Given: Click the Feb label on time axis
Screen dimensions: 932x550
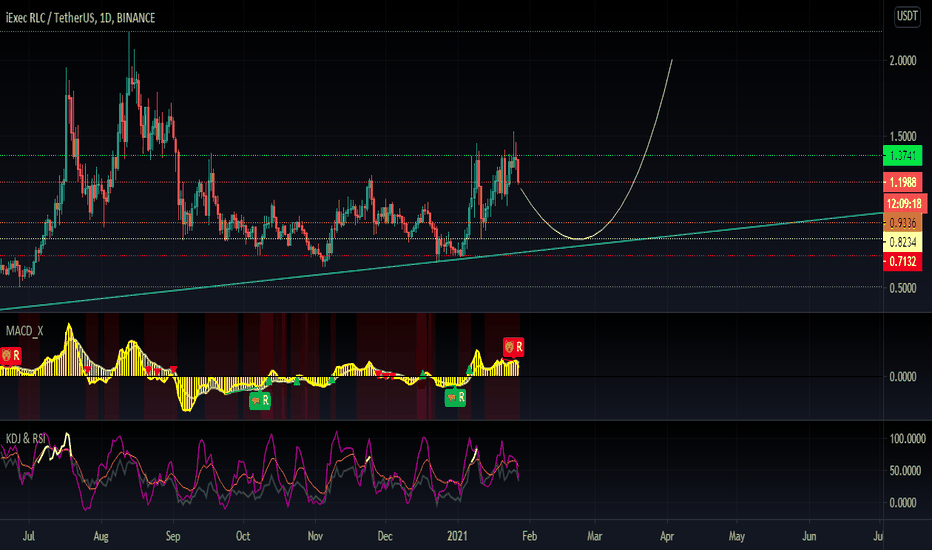Looking at the screenshot, I should 530,536.
